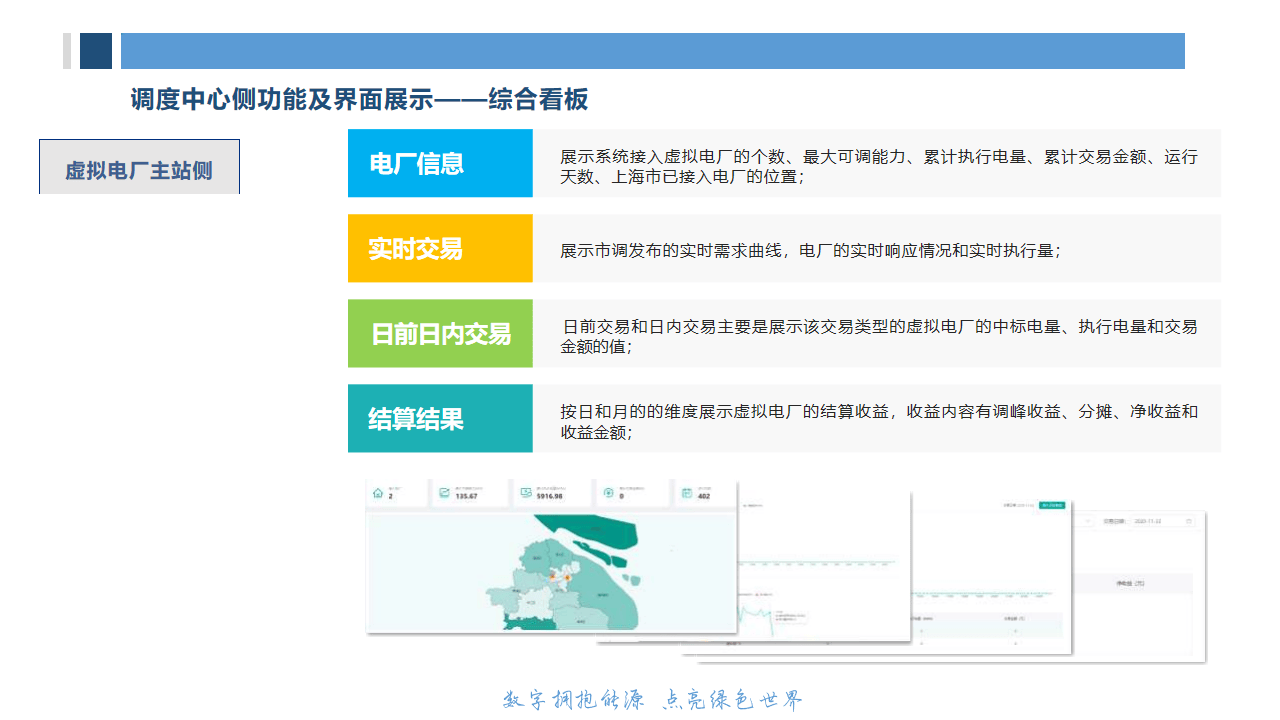Viewport: 1280px width, 720px height.
Task: Open the dropdown beside the settlement date field
Action: [x=1087, y=520]
